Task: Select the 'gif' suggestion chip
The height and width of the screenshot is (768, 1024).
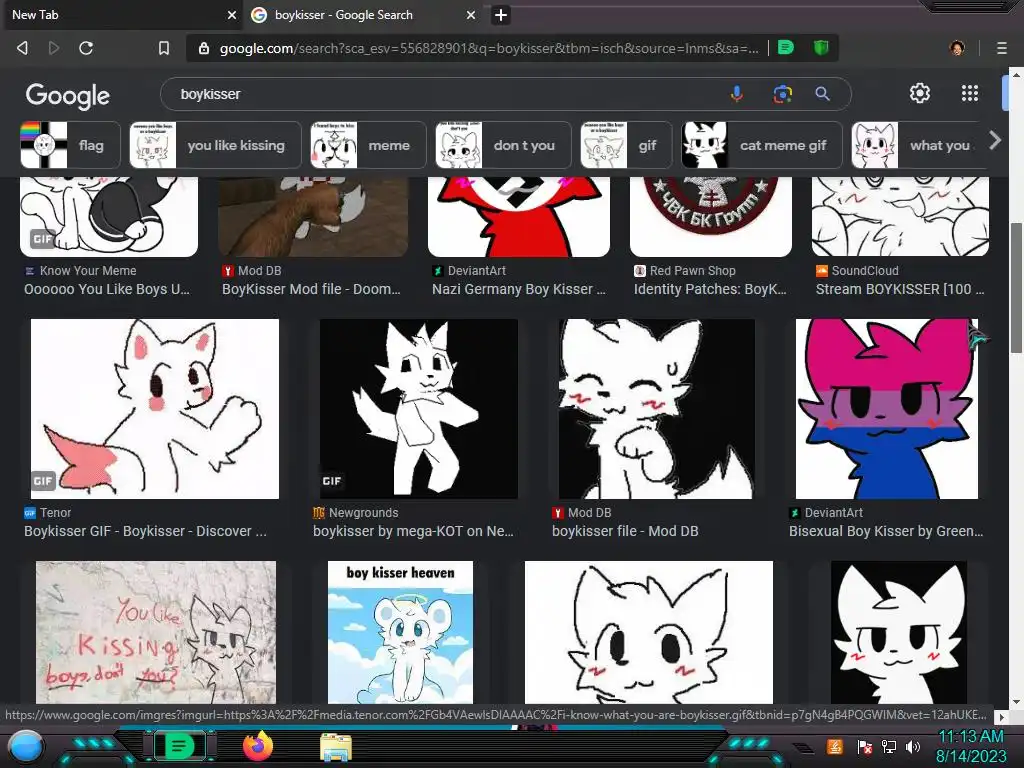Action: coord(626,145)
